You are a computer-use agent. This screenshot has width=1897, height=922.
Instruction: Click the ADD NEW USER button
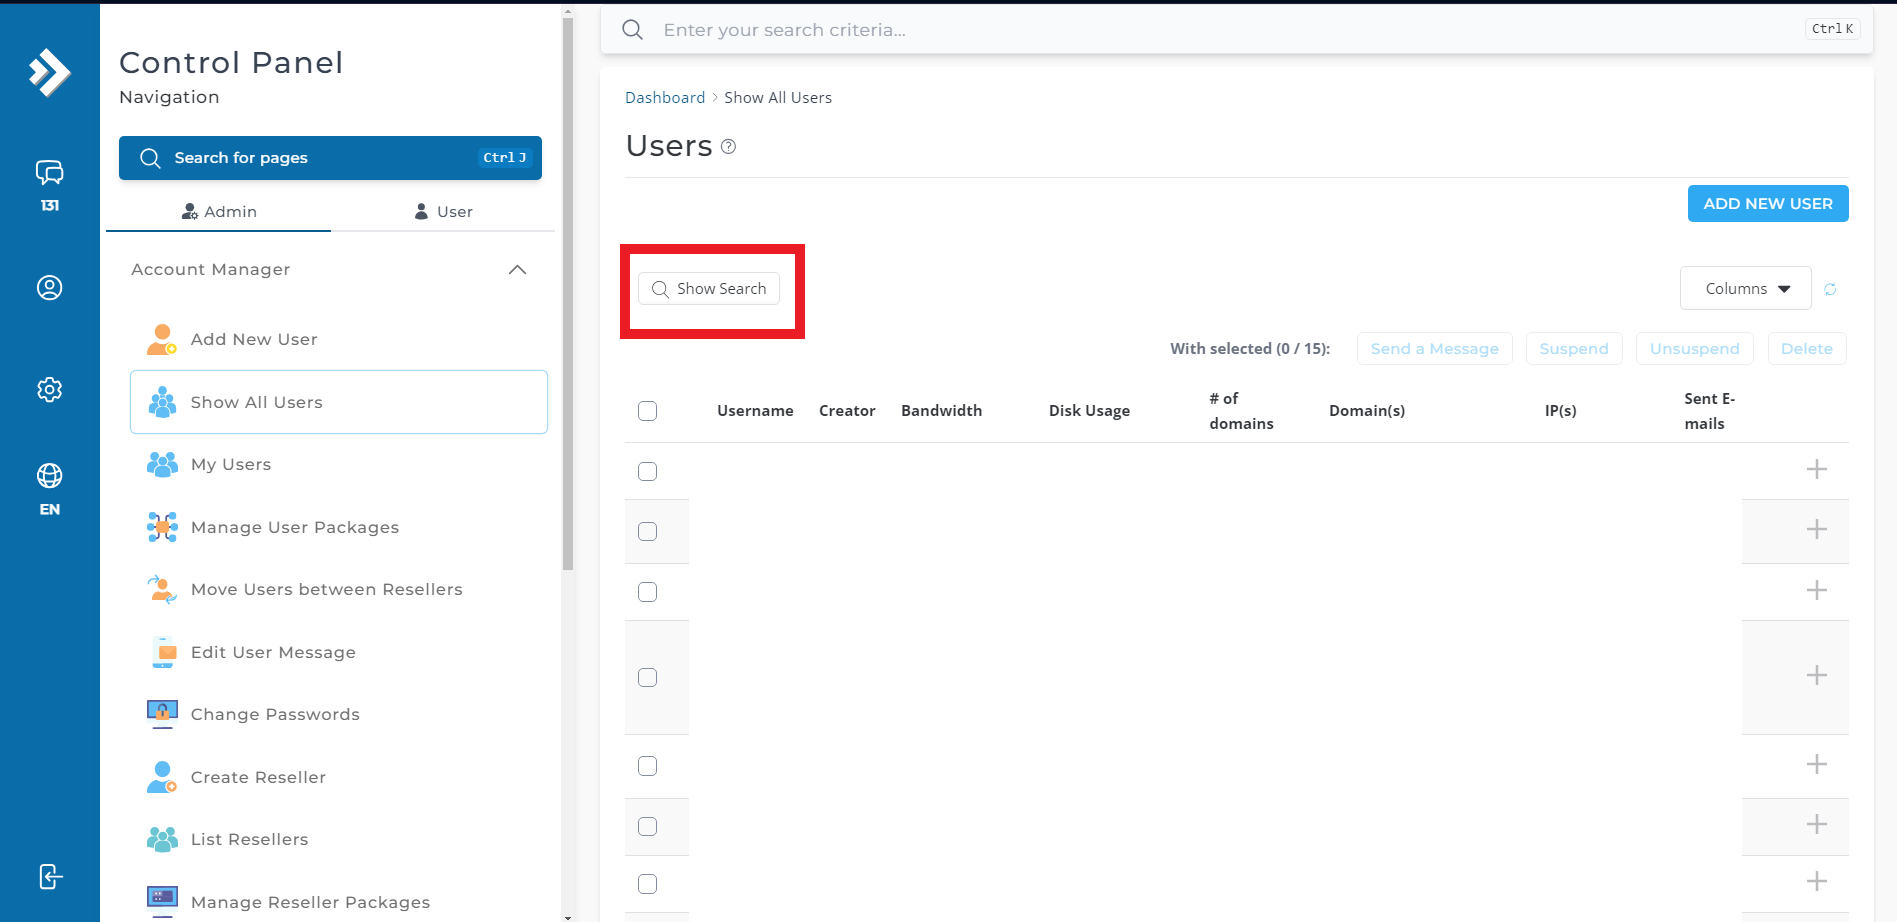(x=1768, y=203)
